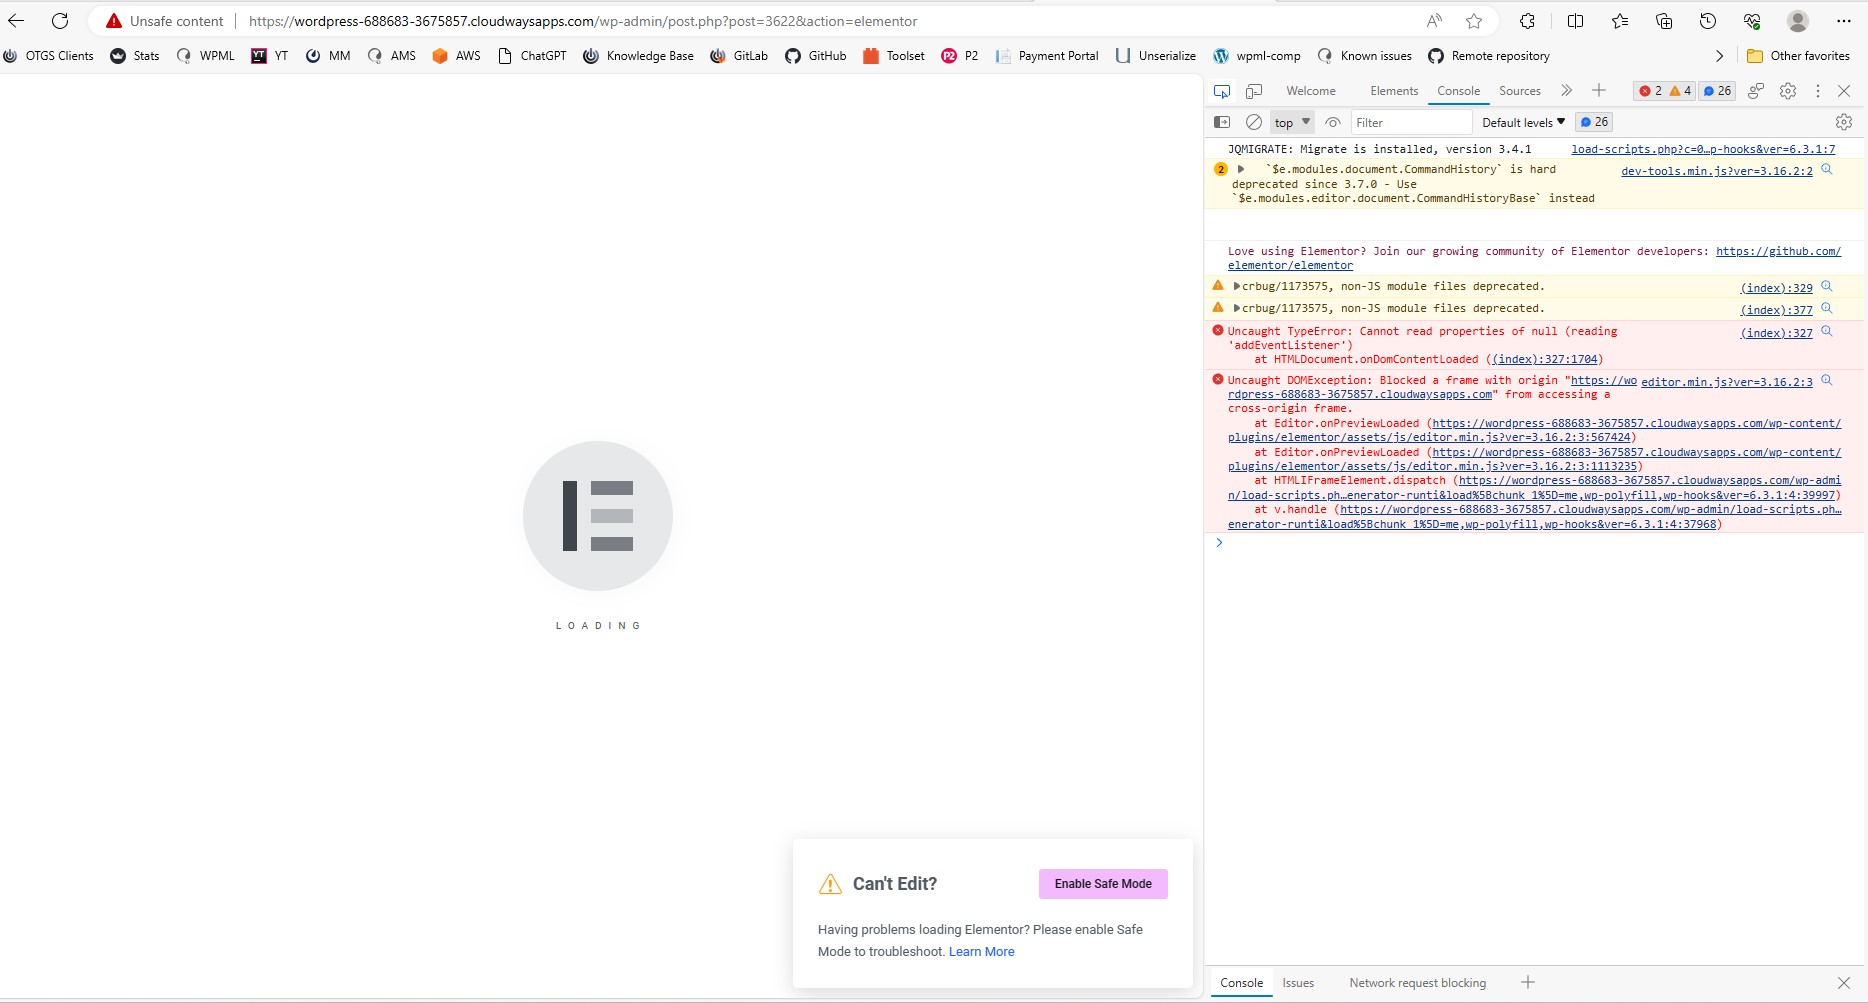Viewport: 1868px width, 1003px height.
Task: Show more bookmarks chevron
Action: coord(1719,56)
